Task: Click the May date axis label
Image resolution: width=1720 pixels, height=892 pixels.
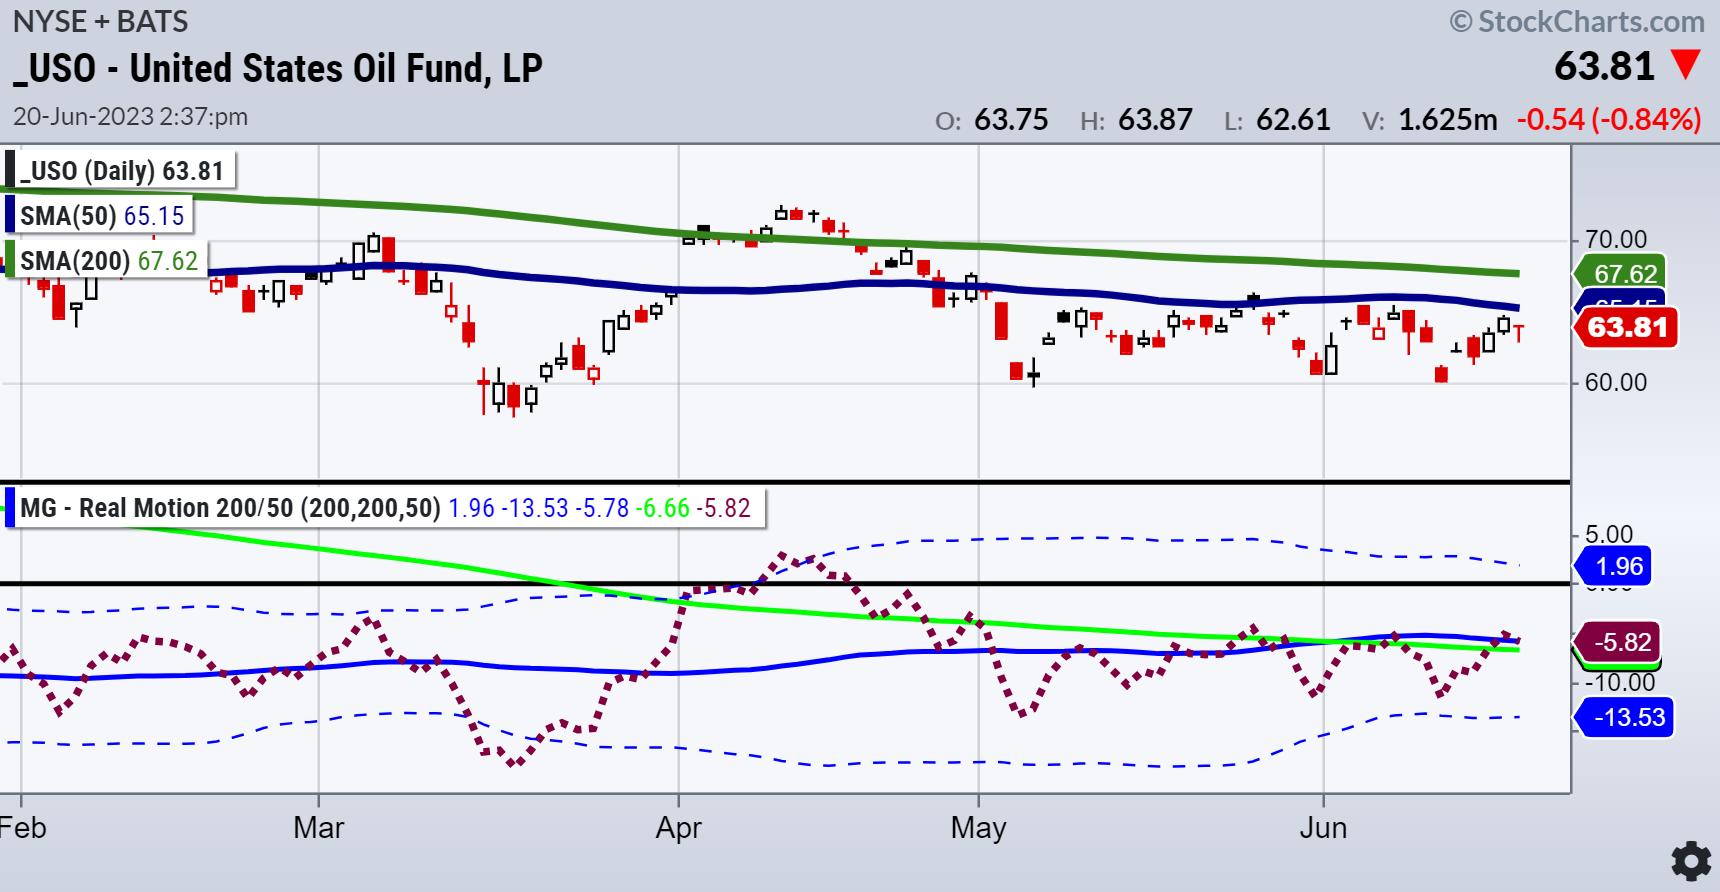Action: [978, 828]
